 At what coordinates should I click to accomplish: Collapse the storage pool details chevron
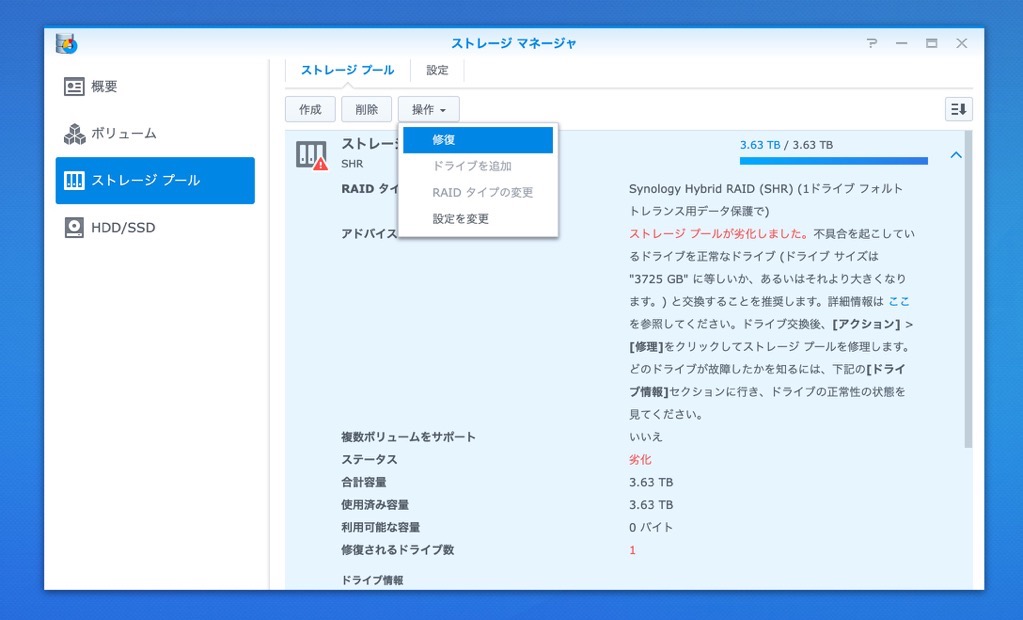point(956,155)
